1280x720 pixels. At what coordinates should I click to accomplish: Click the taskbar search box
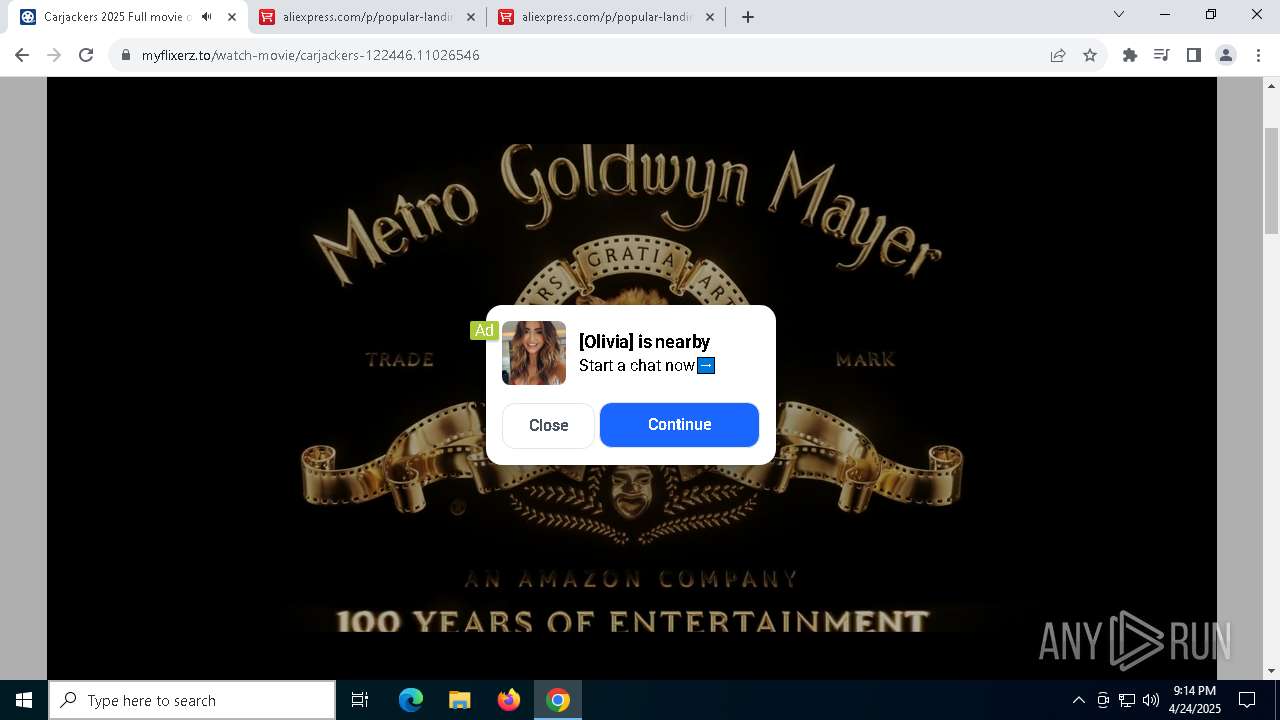(192, 700)
